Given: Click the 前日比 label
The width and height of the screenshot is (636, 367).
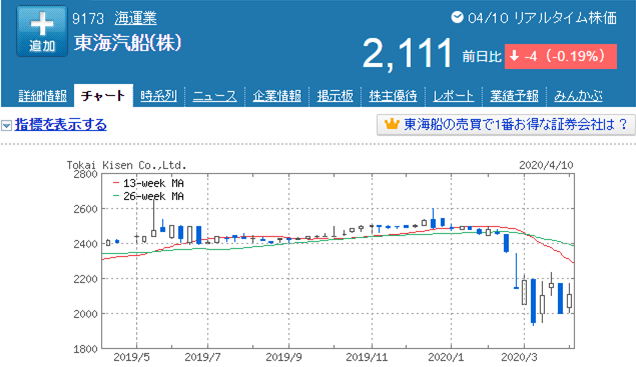Looking at the screenshot, I should click(x=482, y=57).
